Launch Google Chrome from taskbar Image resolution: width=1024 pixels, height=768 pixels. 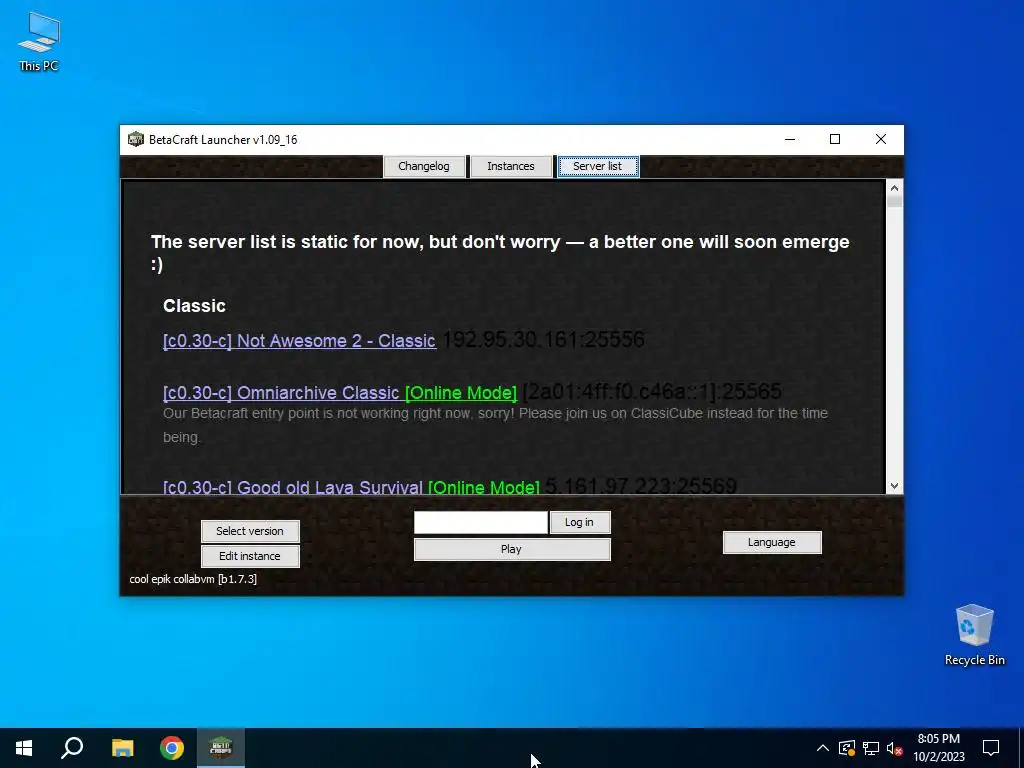pos(172,748)
